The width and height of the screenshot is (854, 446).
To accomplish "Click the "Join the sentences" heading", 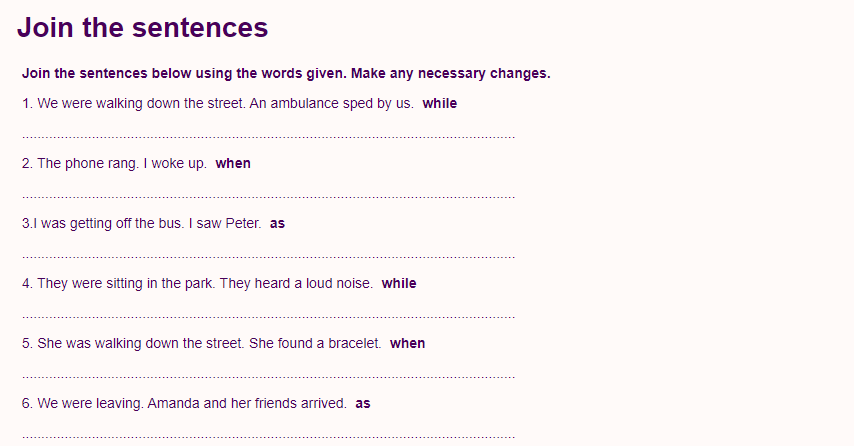I will [143, 28].
